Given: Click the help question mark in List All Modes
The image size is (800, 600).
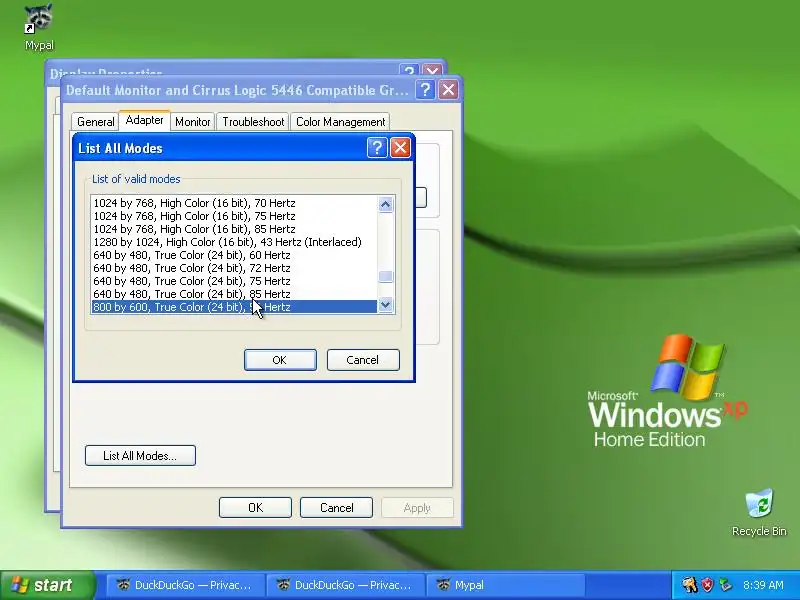Looking at the screenshot, I should pyautogui.click(x=377, y=147).
